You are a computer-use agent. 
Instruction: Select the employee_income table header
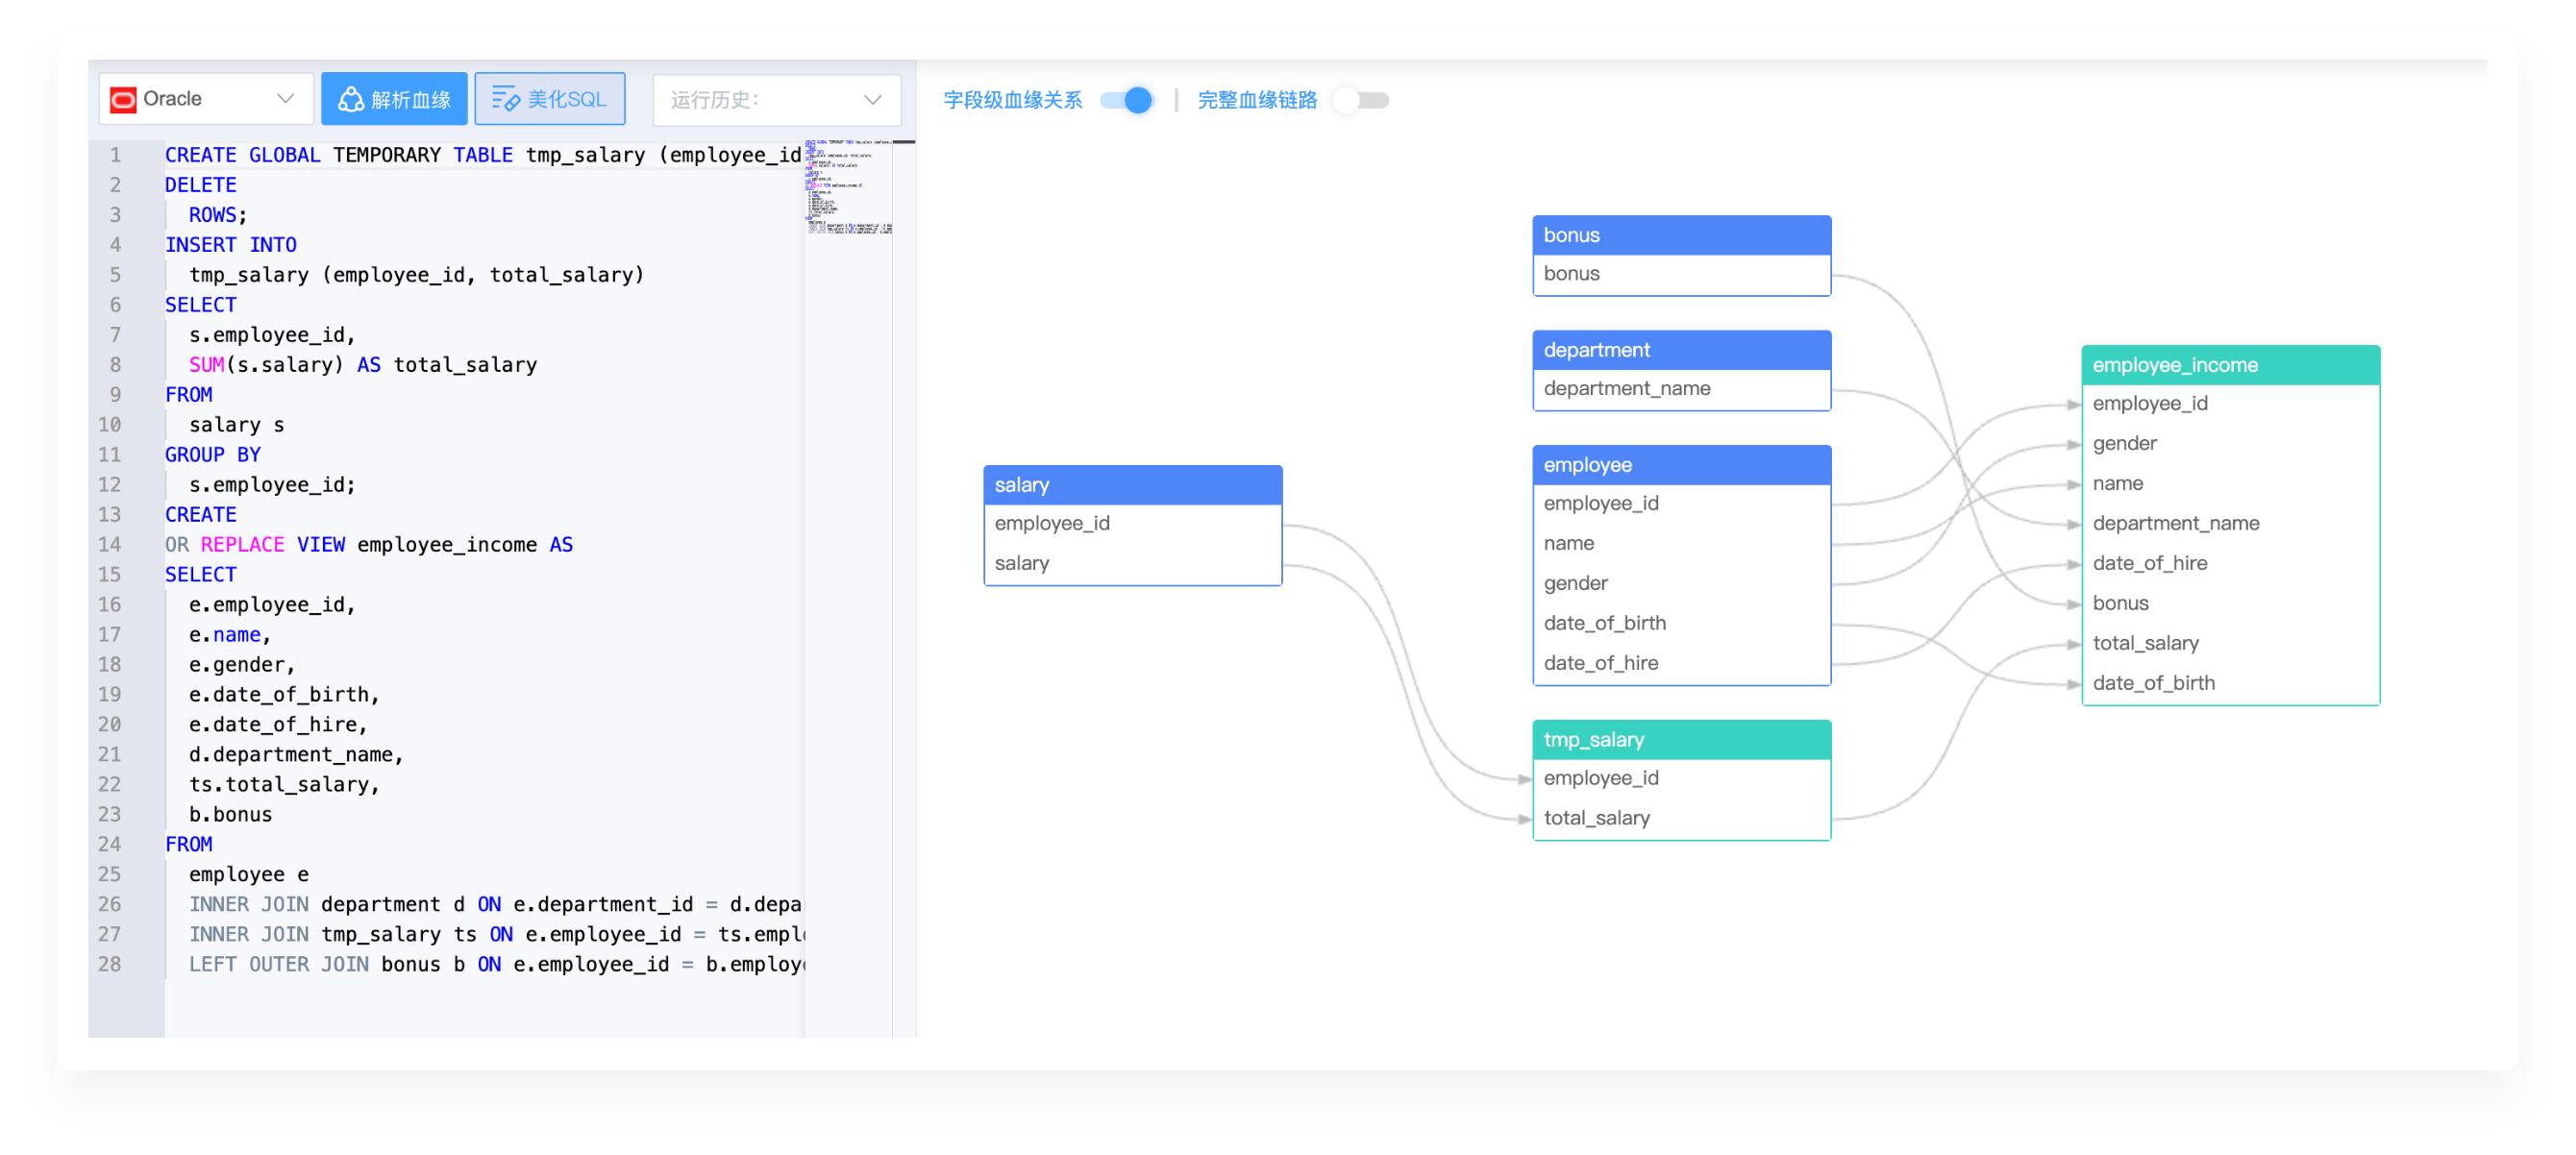(x=2229, y=365)
